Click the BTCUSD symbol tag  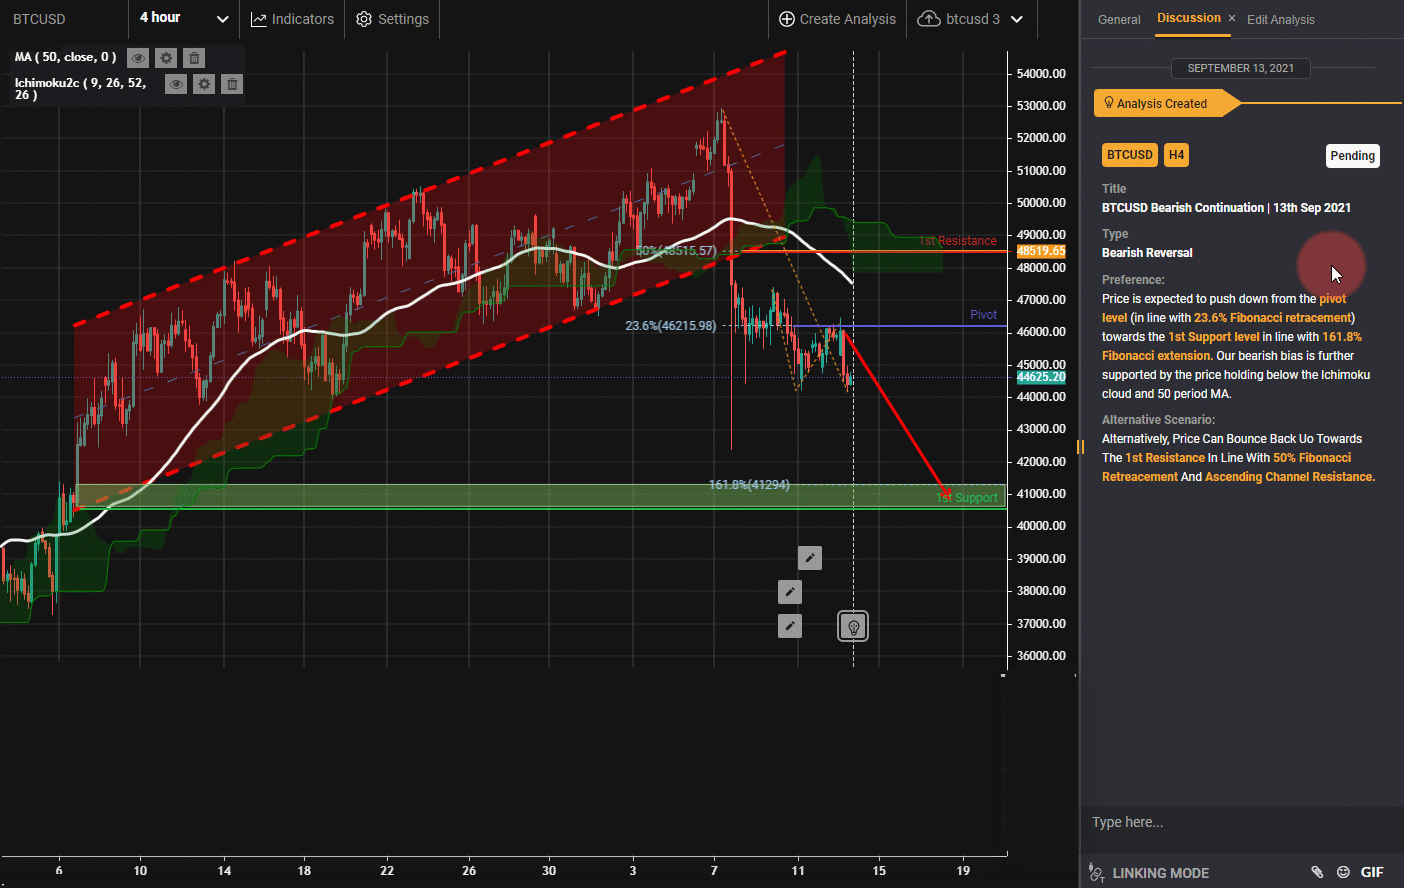point(1130,155)
